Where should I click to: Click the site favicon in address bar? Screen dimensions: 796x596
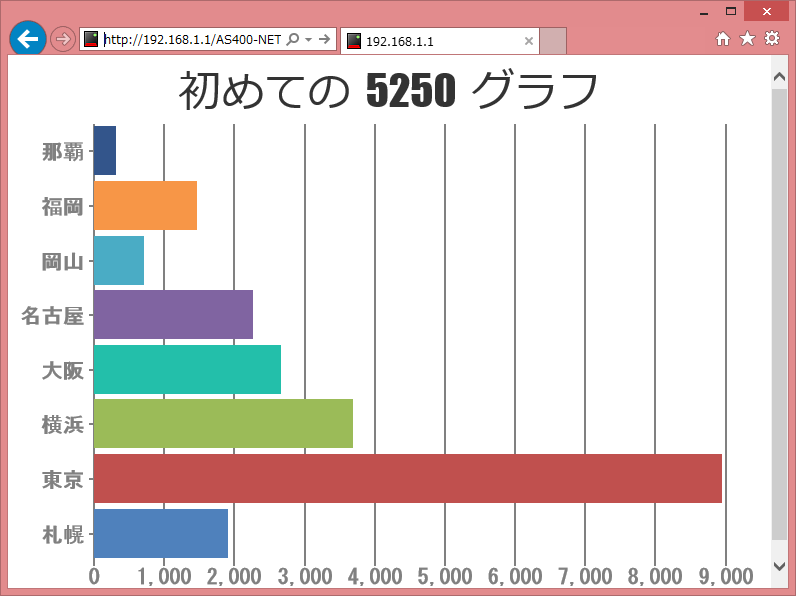pyautogui.click(x=91, y=39)
